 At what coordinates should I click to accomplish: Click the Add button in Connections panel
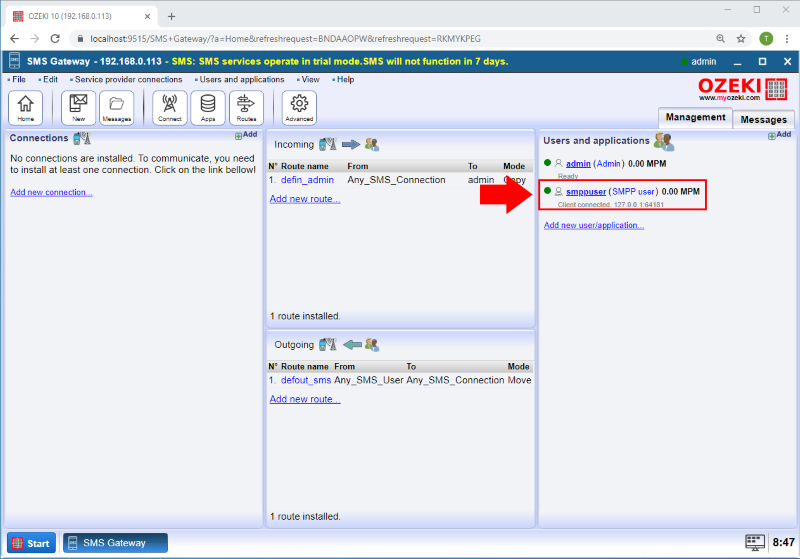click(x=246, y=135)
